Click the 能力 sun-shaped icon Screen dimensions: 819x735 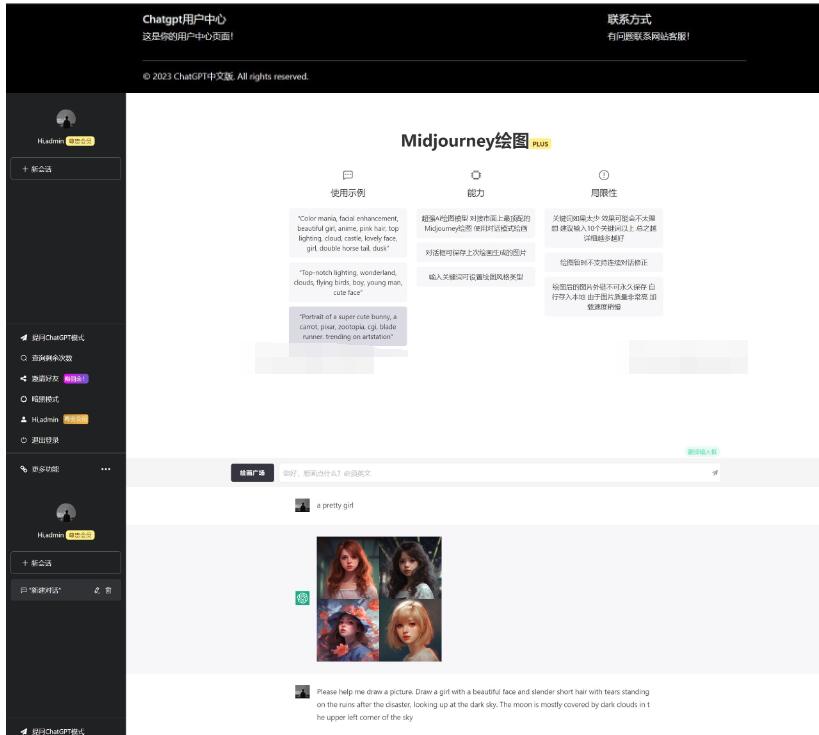pyautogui.click(x=476, y=175)
